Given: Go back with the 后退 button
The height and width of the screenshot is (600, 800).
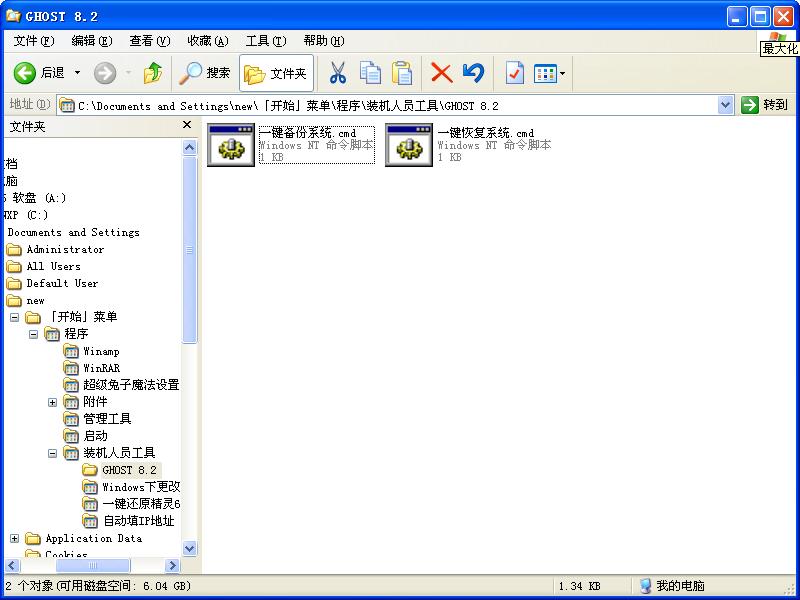Looking at the screenshot, I should point(39,73).
